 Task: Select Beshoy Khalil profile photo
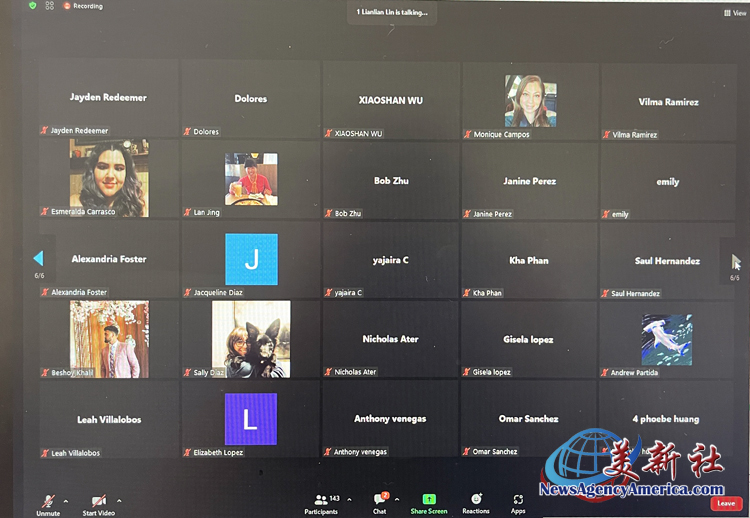[109, 339]
